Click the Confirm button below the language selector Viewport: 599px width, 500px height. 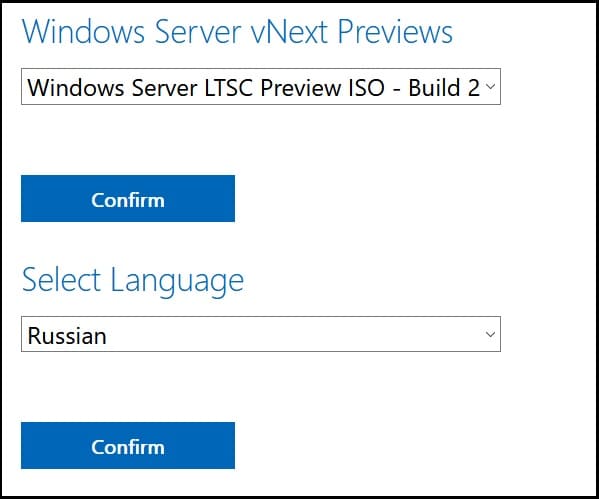pyautogui.click(x=128, y=445)
